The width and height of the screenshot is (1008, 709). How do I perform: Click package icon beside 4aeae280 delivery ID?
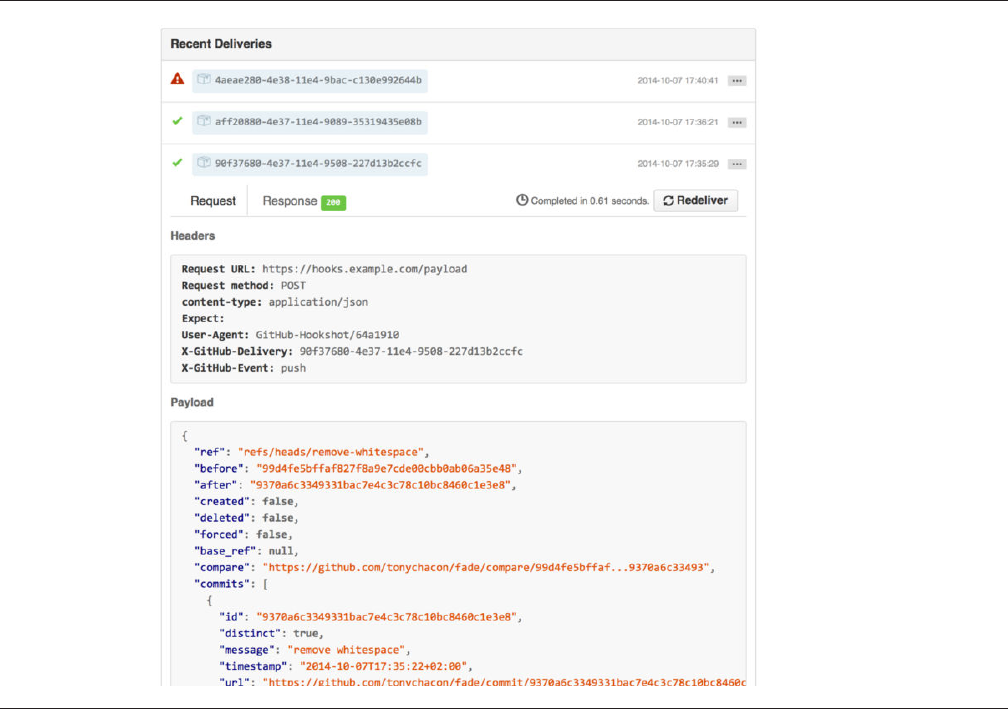[x=203, y=79]
